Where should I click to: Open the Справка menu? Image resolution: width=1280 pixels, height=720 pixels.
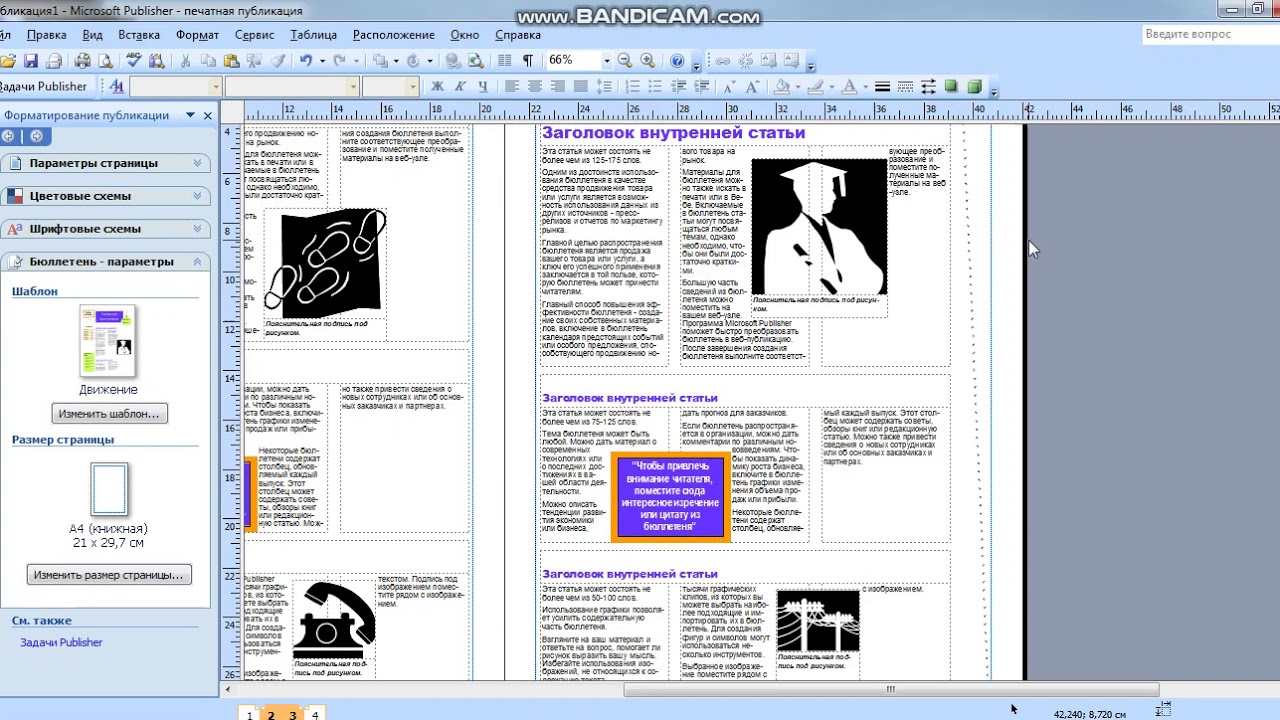(x=518, y=35)
